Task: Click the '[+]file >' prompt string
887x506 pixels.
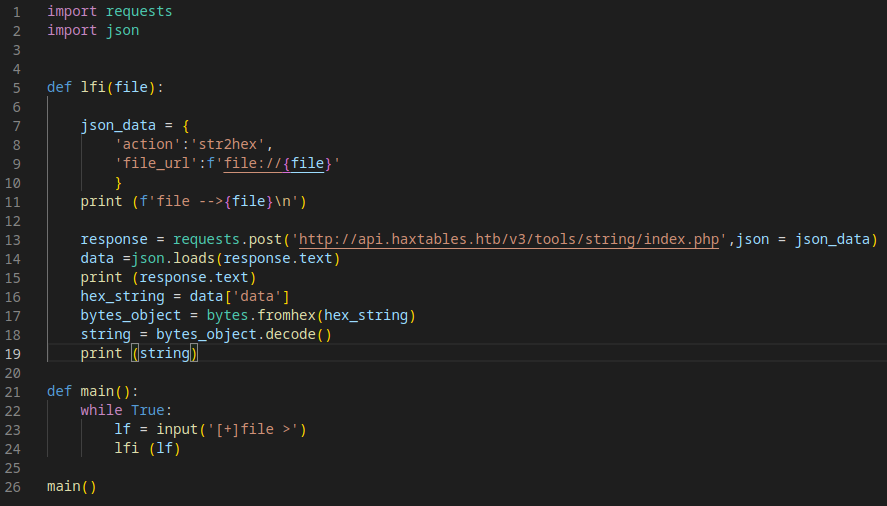Action: pos(252,430)
